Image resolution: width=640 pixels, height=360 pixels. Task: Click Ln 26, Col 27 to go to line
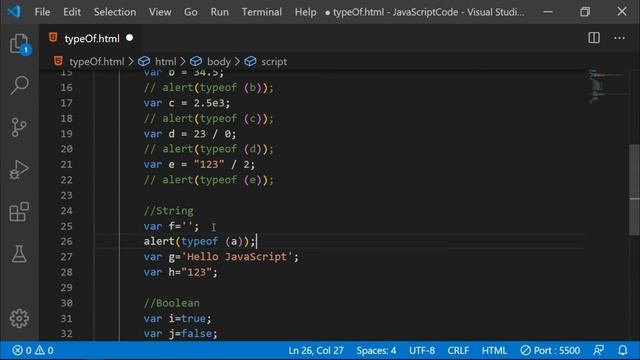(316, 350)
